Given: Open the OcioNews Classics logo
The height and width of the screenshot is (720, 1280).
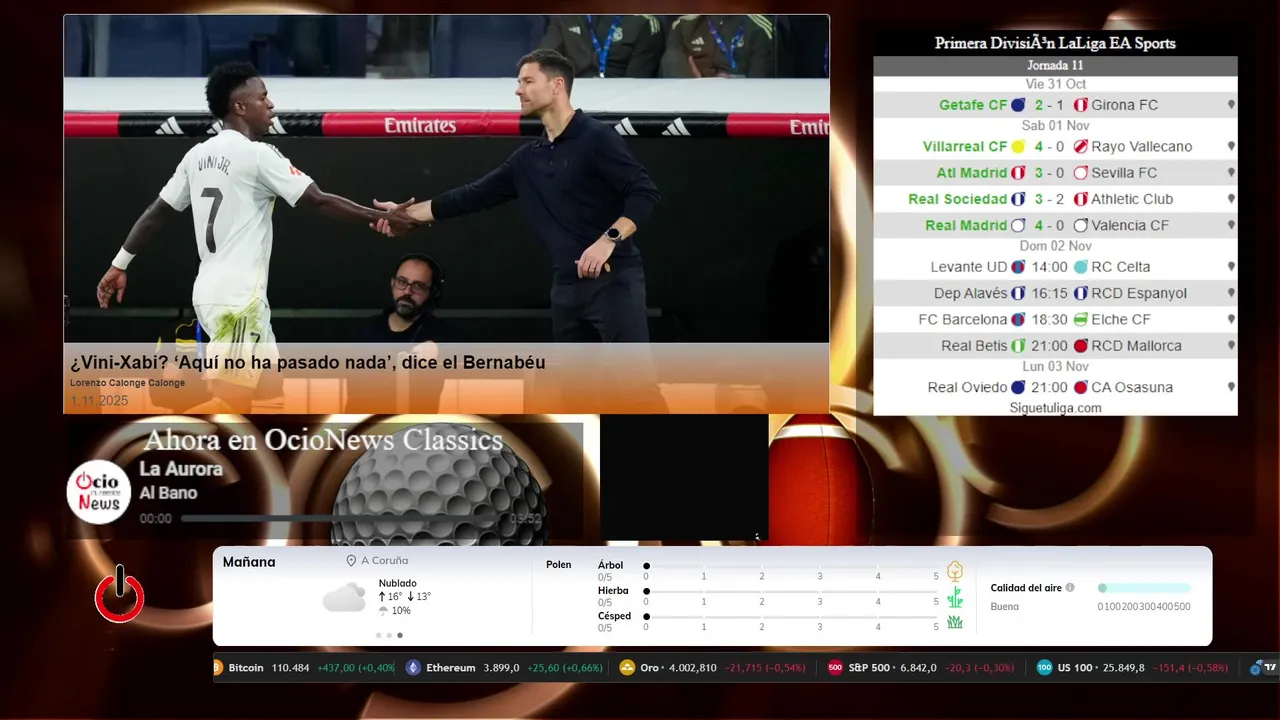Looking at the screenshot, I should (x=99, y=491).
